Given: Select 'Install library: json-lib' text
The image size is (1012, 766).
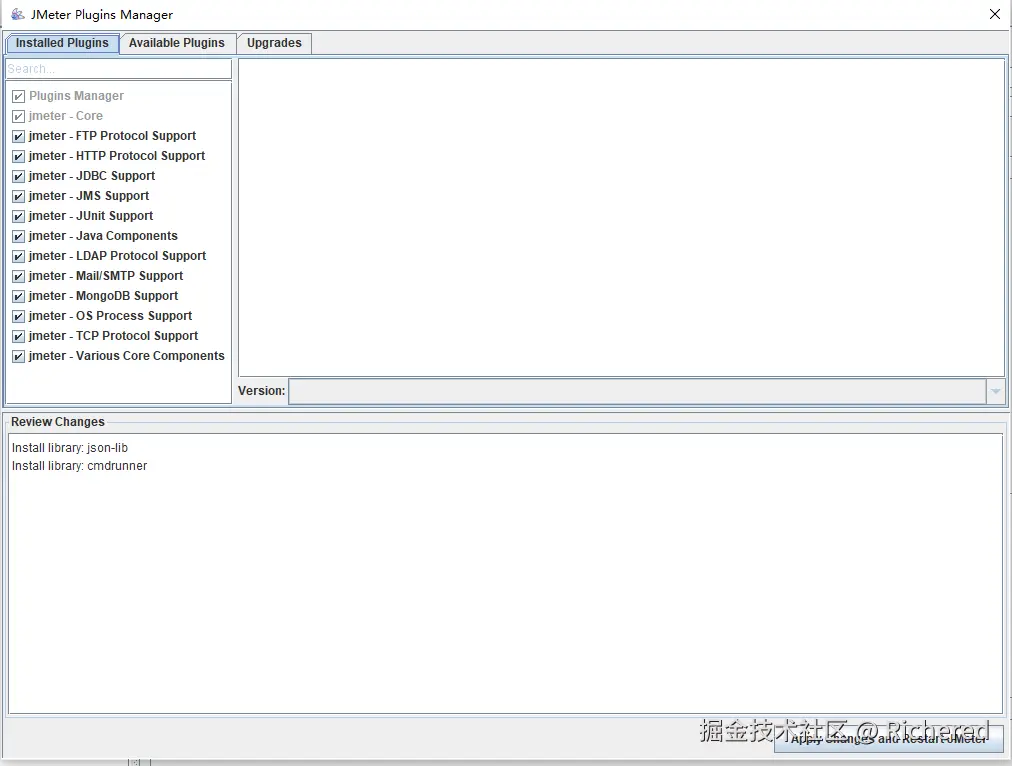Looking at the screenshot, I should (x=70, y=448).
